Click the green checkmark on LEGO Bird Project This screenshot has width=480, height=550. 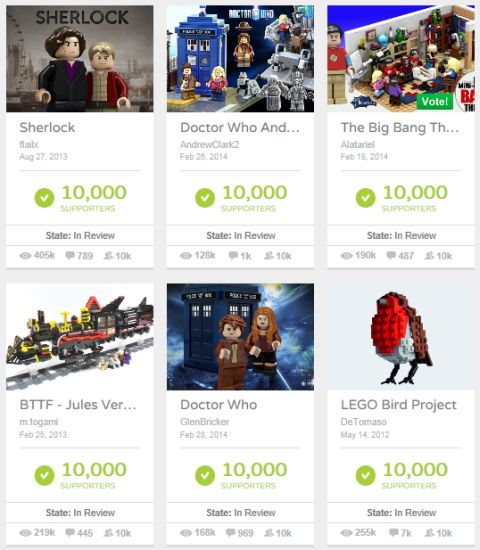tap(366, 475)
